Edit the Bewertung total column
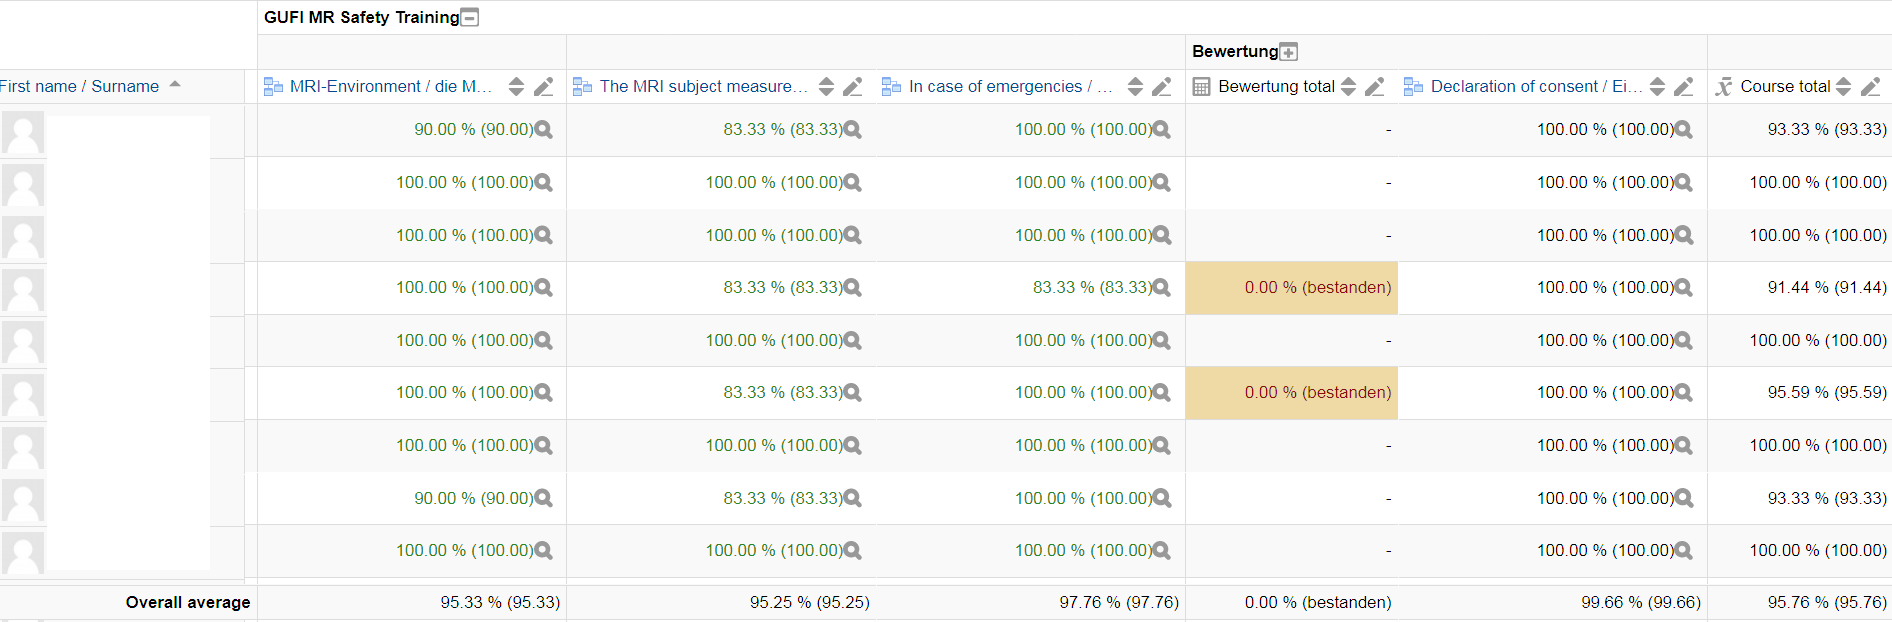The height and width of the screenshot is (622, 1892). (x=1375, y=87)
